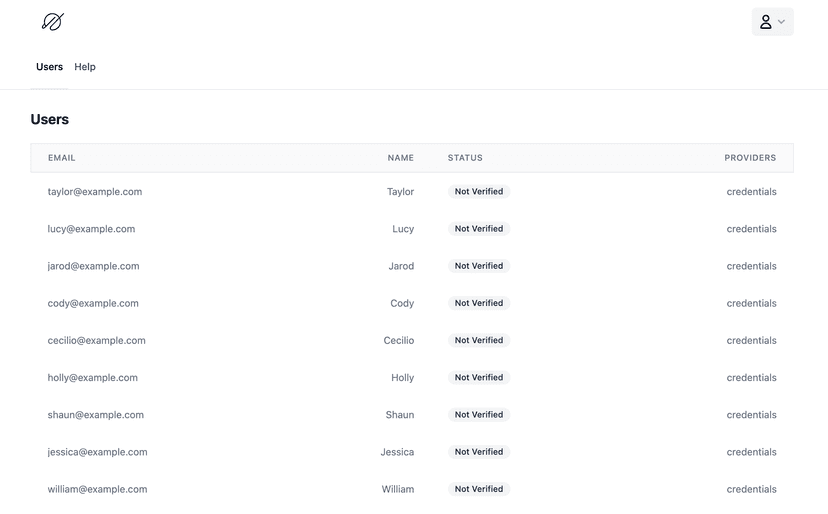Click the Not Verified badge for Taylor
Screen dimensions: 828x514
click(x=479, y=192)
